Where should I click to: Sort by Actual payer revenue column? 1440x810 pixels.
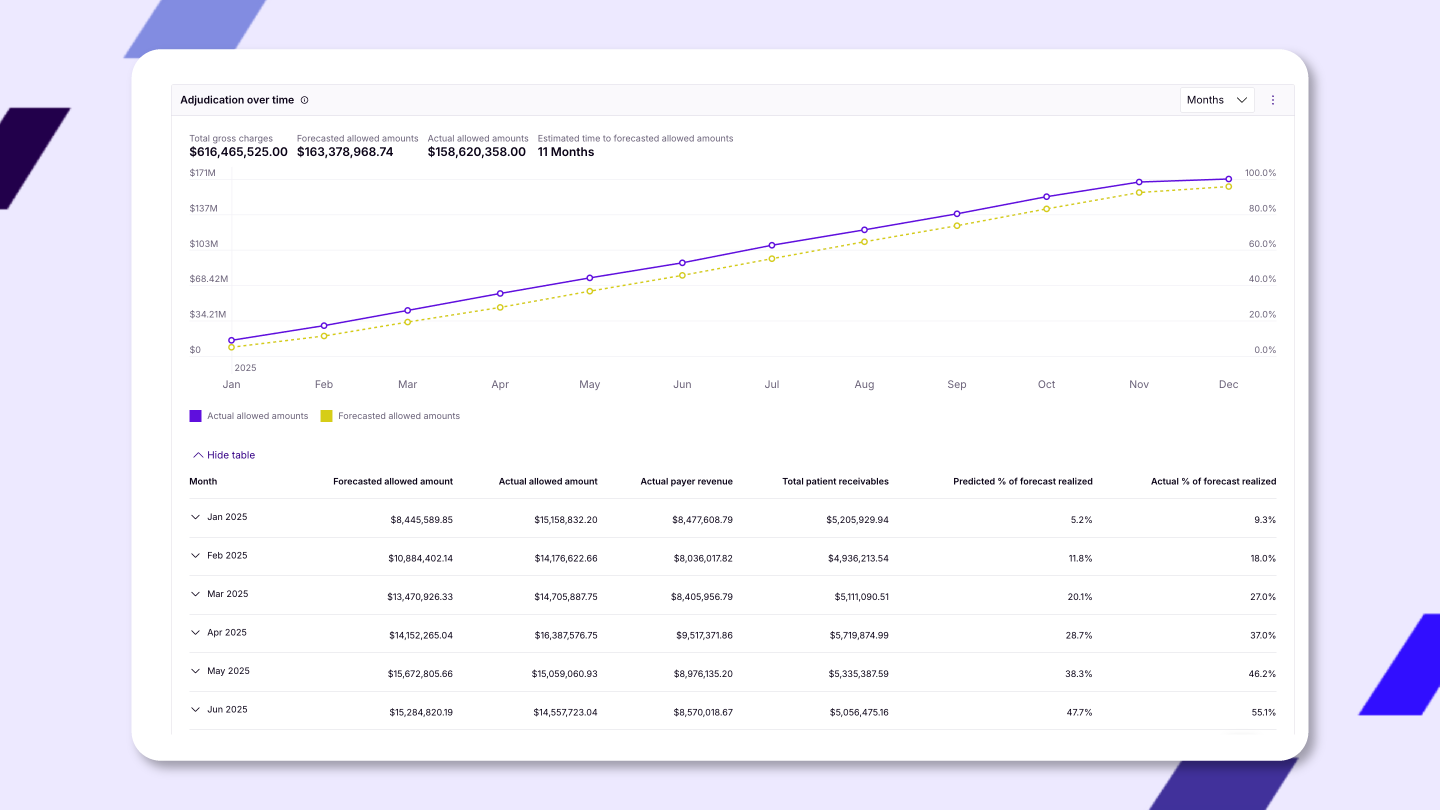(686, 481)
